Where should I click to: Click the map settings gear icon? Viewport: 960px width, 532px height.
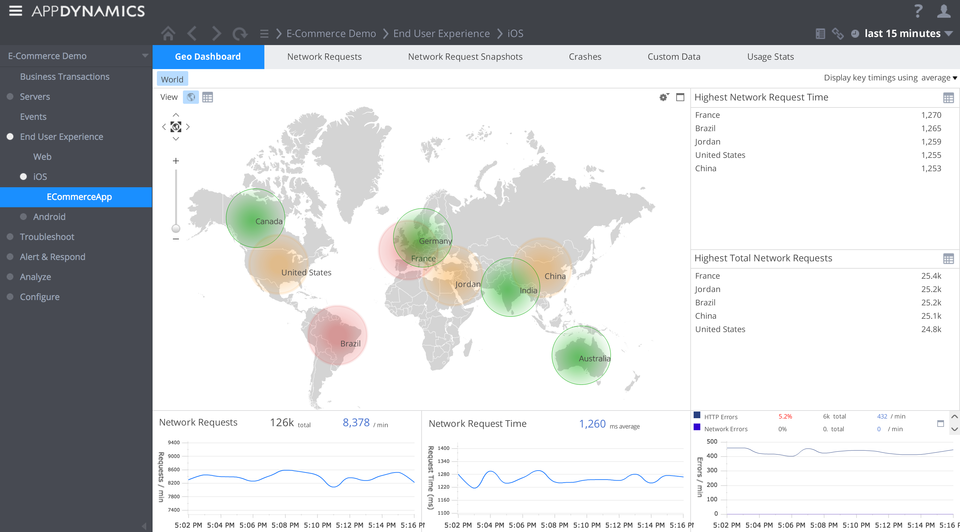click(x=663, y=97)
